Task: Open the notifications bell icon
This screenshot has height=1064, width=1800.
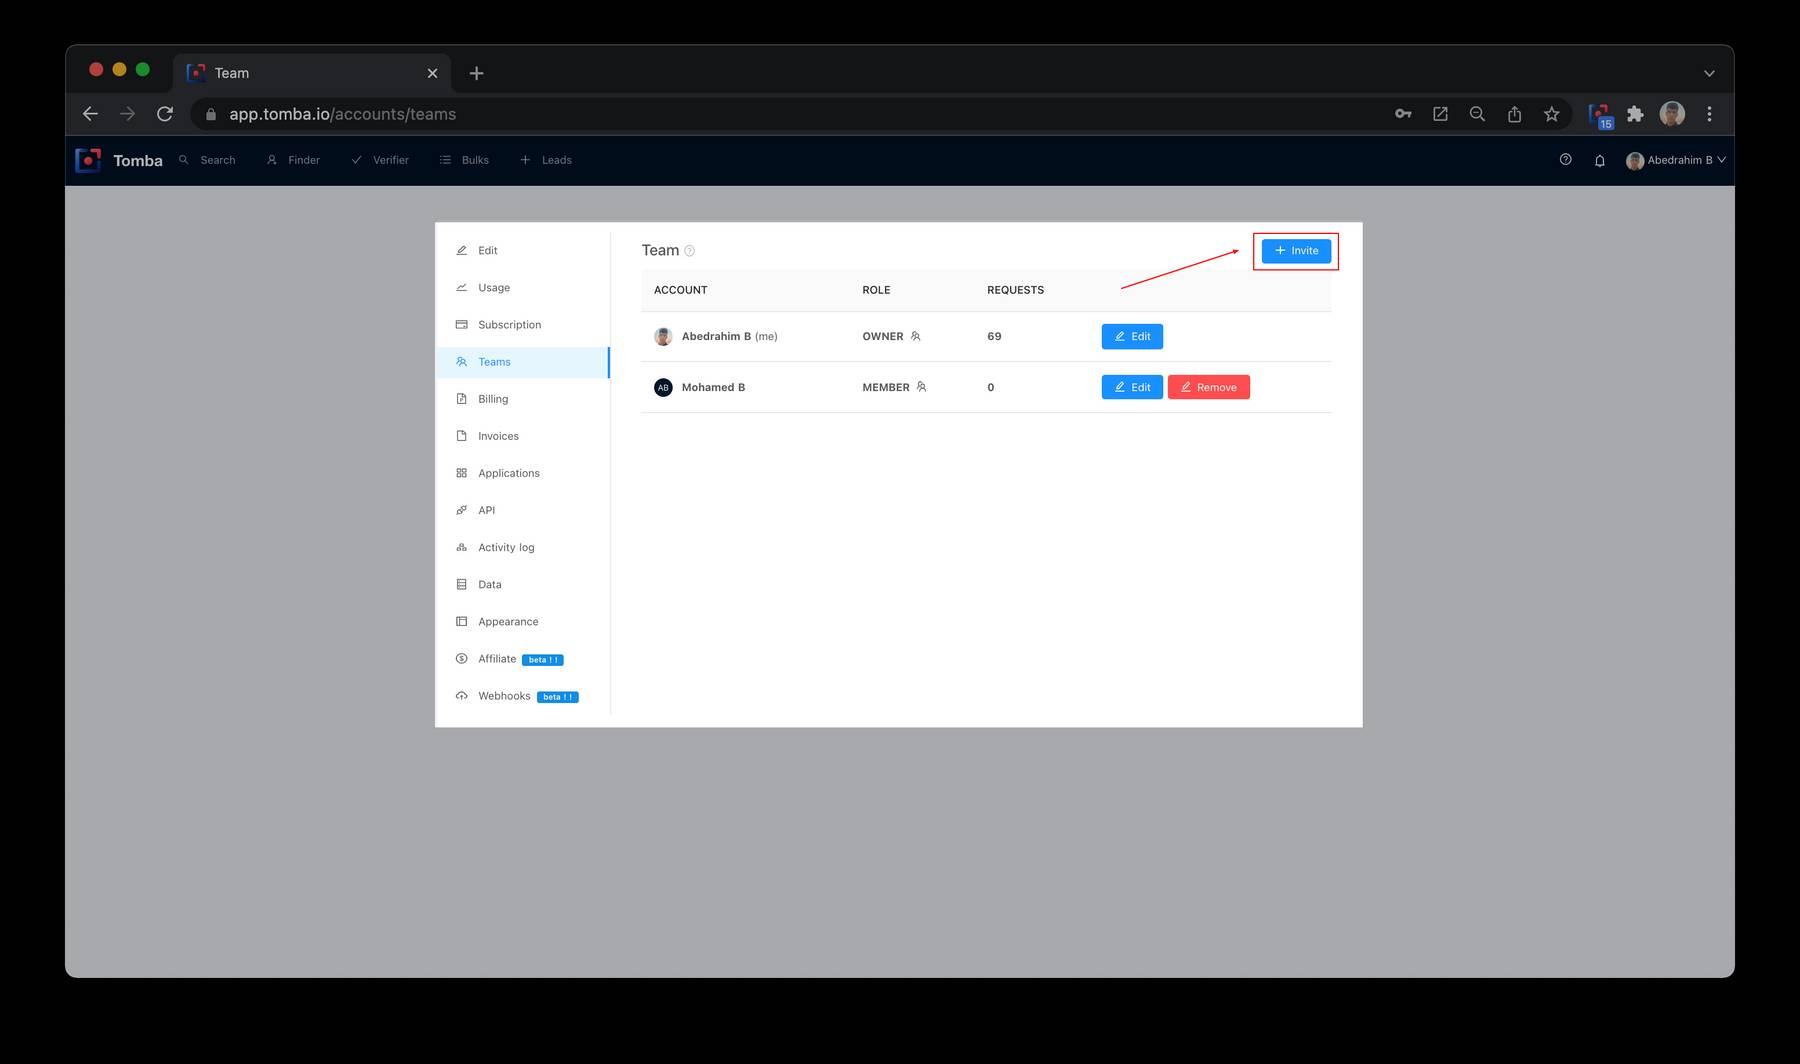Action: click(1600, 161)
